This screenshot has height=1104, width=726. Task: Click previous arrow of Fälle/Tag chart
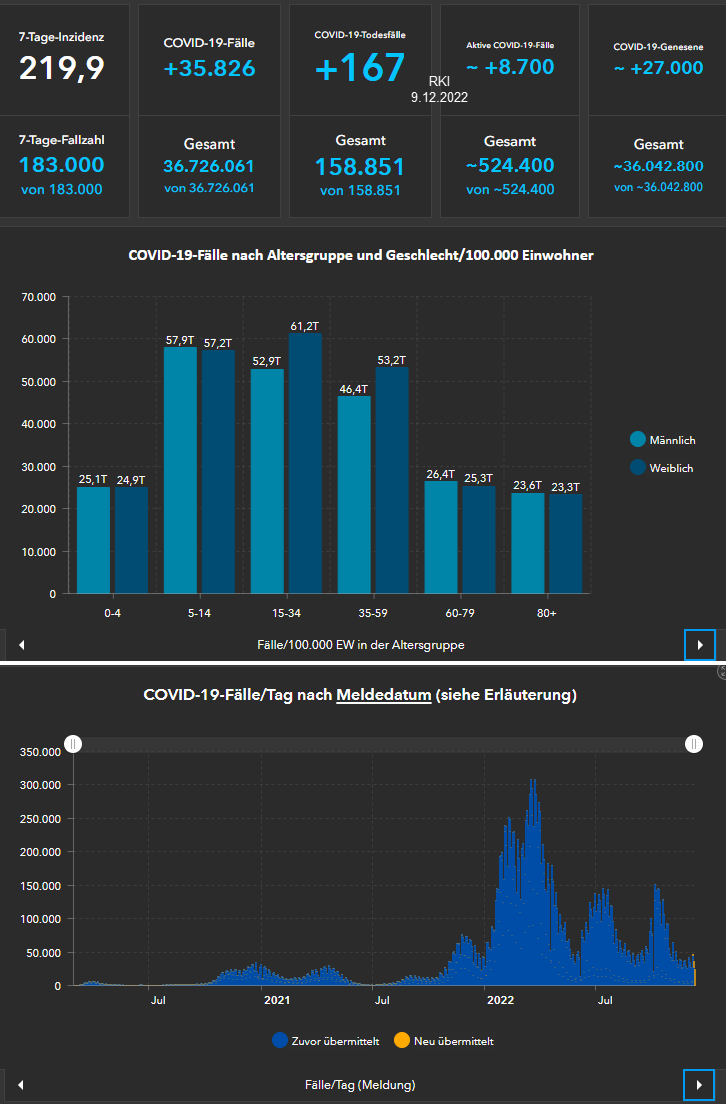pyautogui.click(x=21, y=1084)
